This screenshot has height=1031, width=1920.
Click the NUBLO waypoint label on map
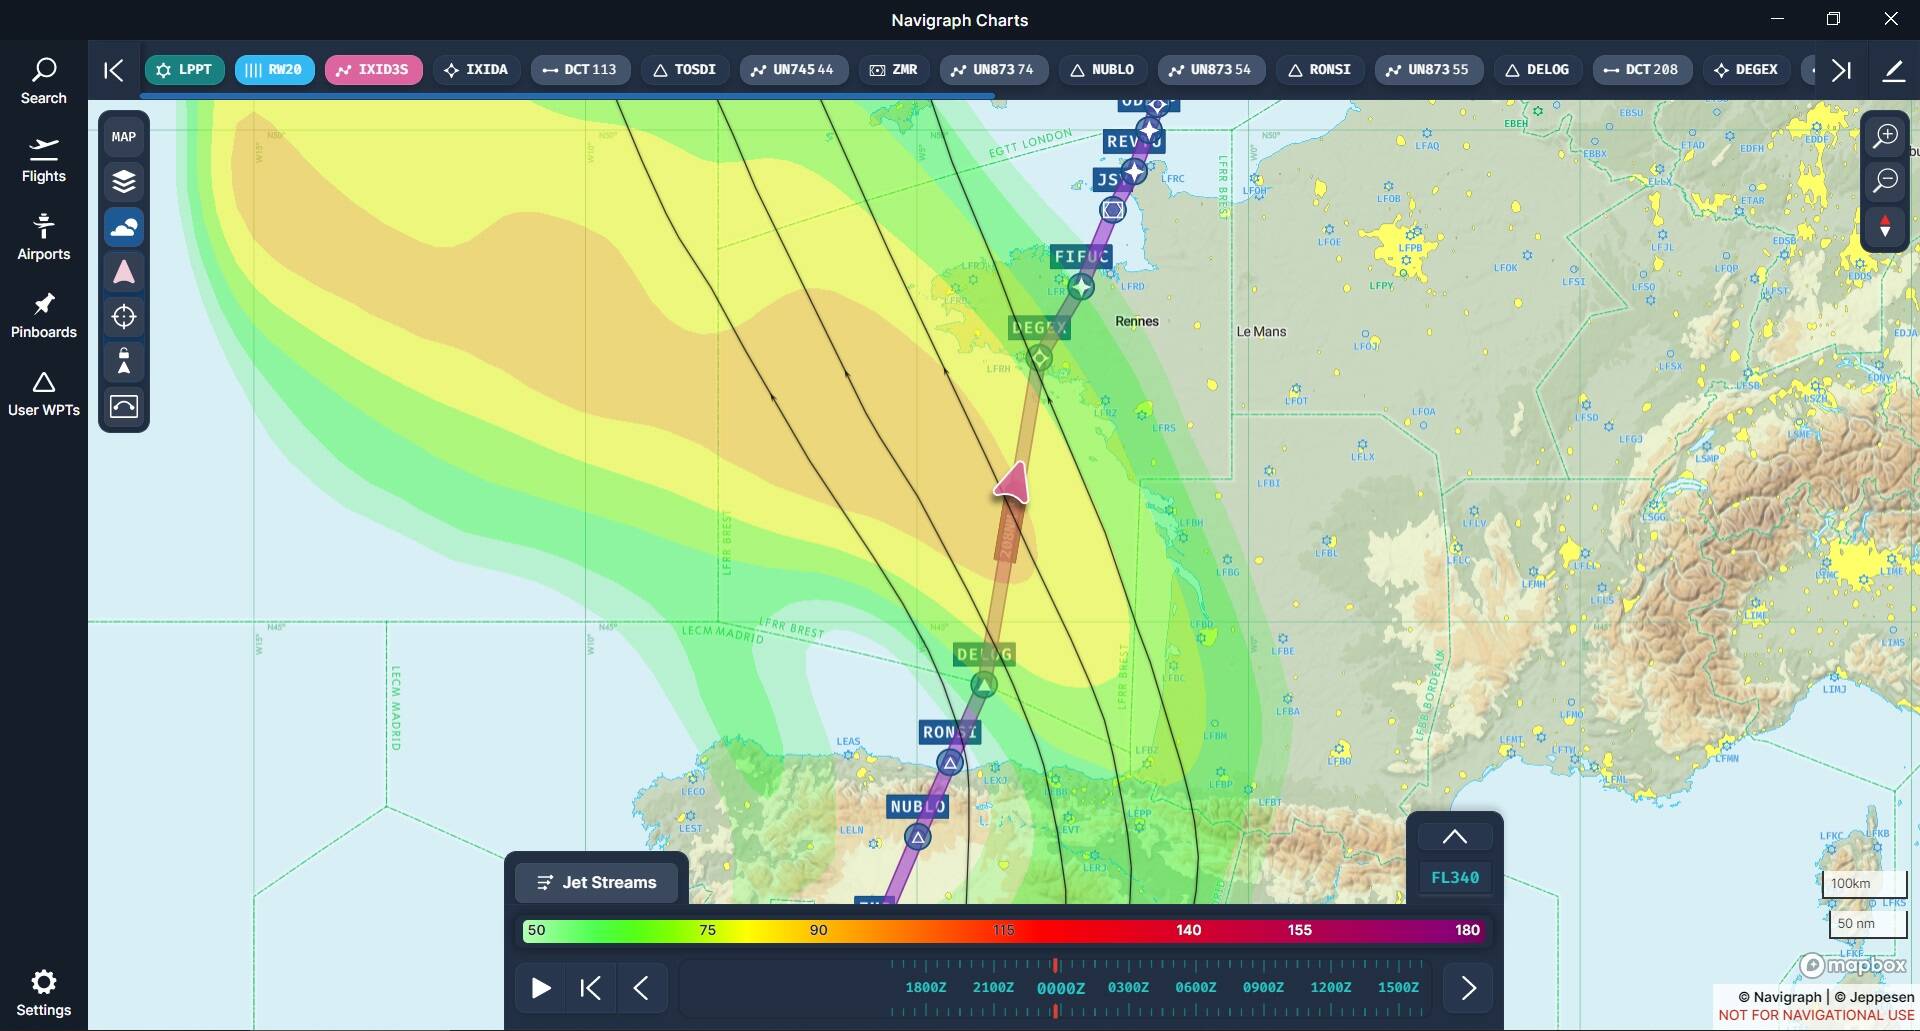(x=918, y=806)
